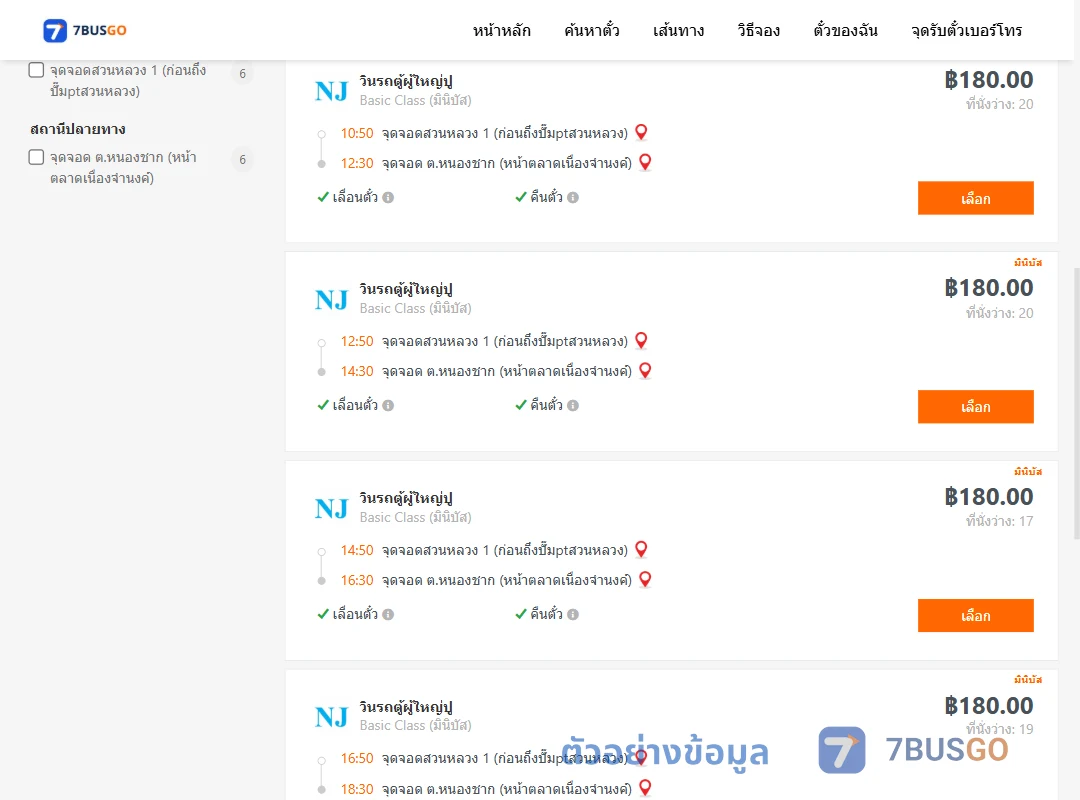The image size is (1080, 800).
Task: Open the ตั๋วของฉัน menu item
Action: [x=845, y=30]
